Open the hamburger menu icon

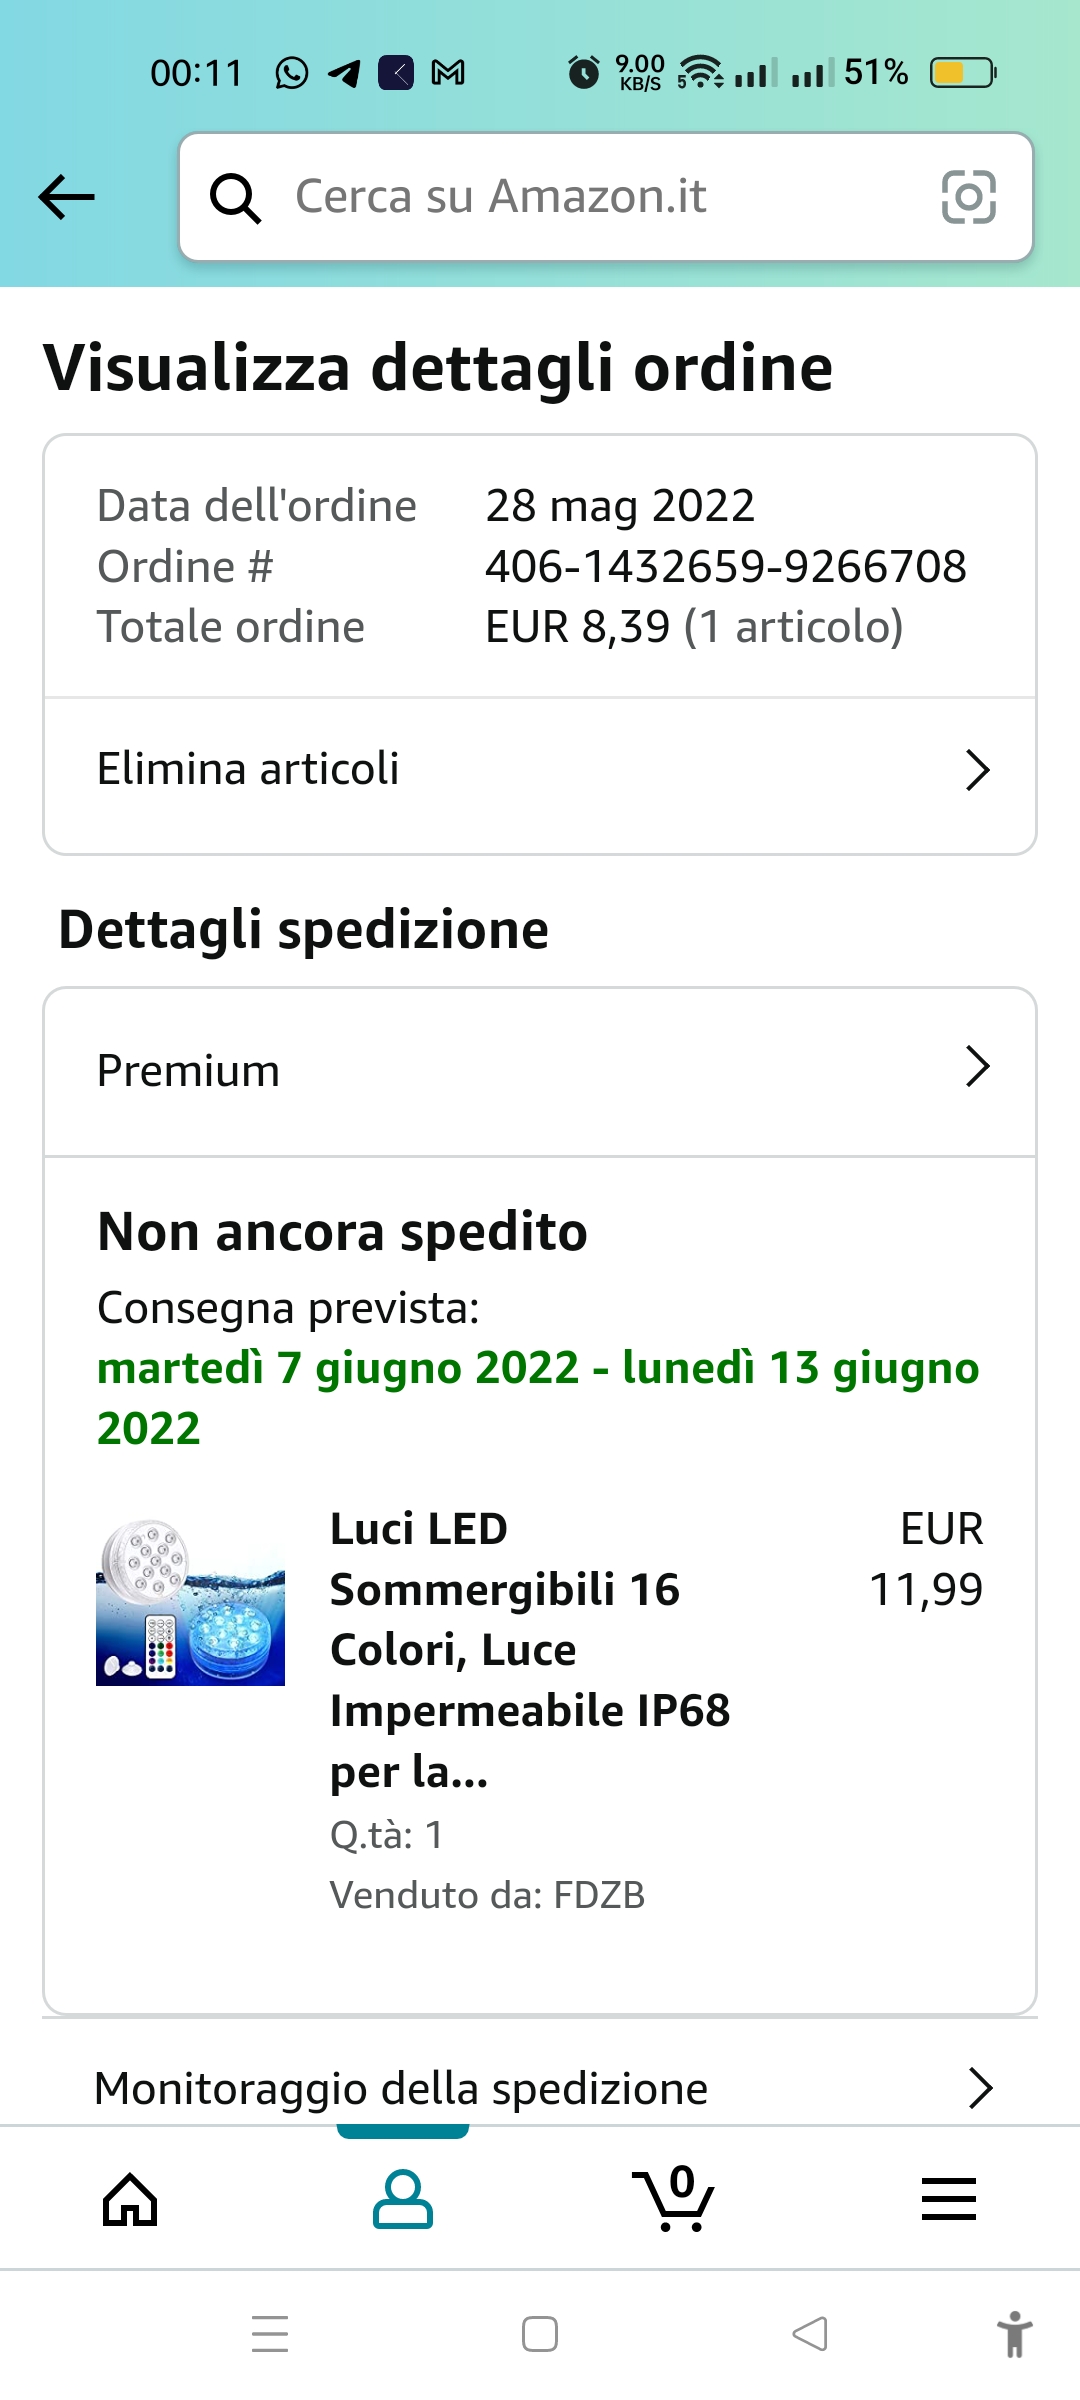[x=948, y=2199]
